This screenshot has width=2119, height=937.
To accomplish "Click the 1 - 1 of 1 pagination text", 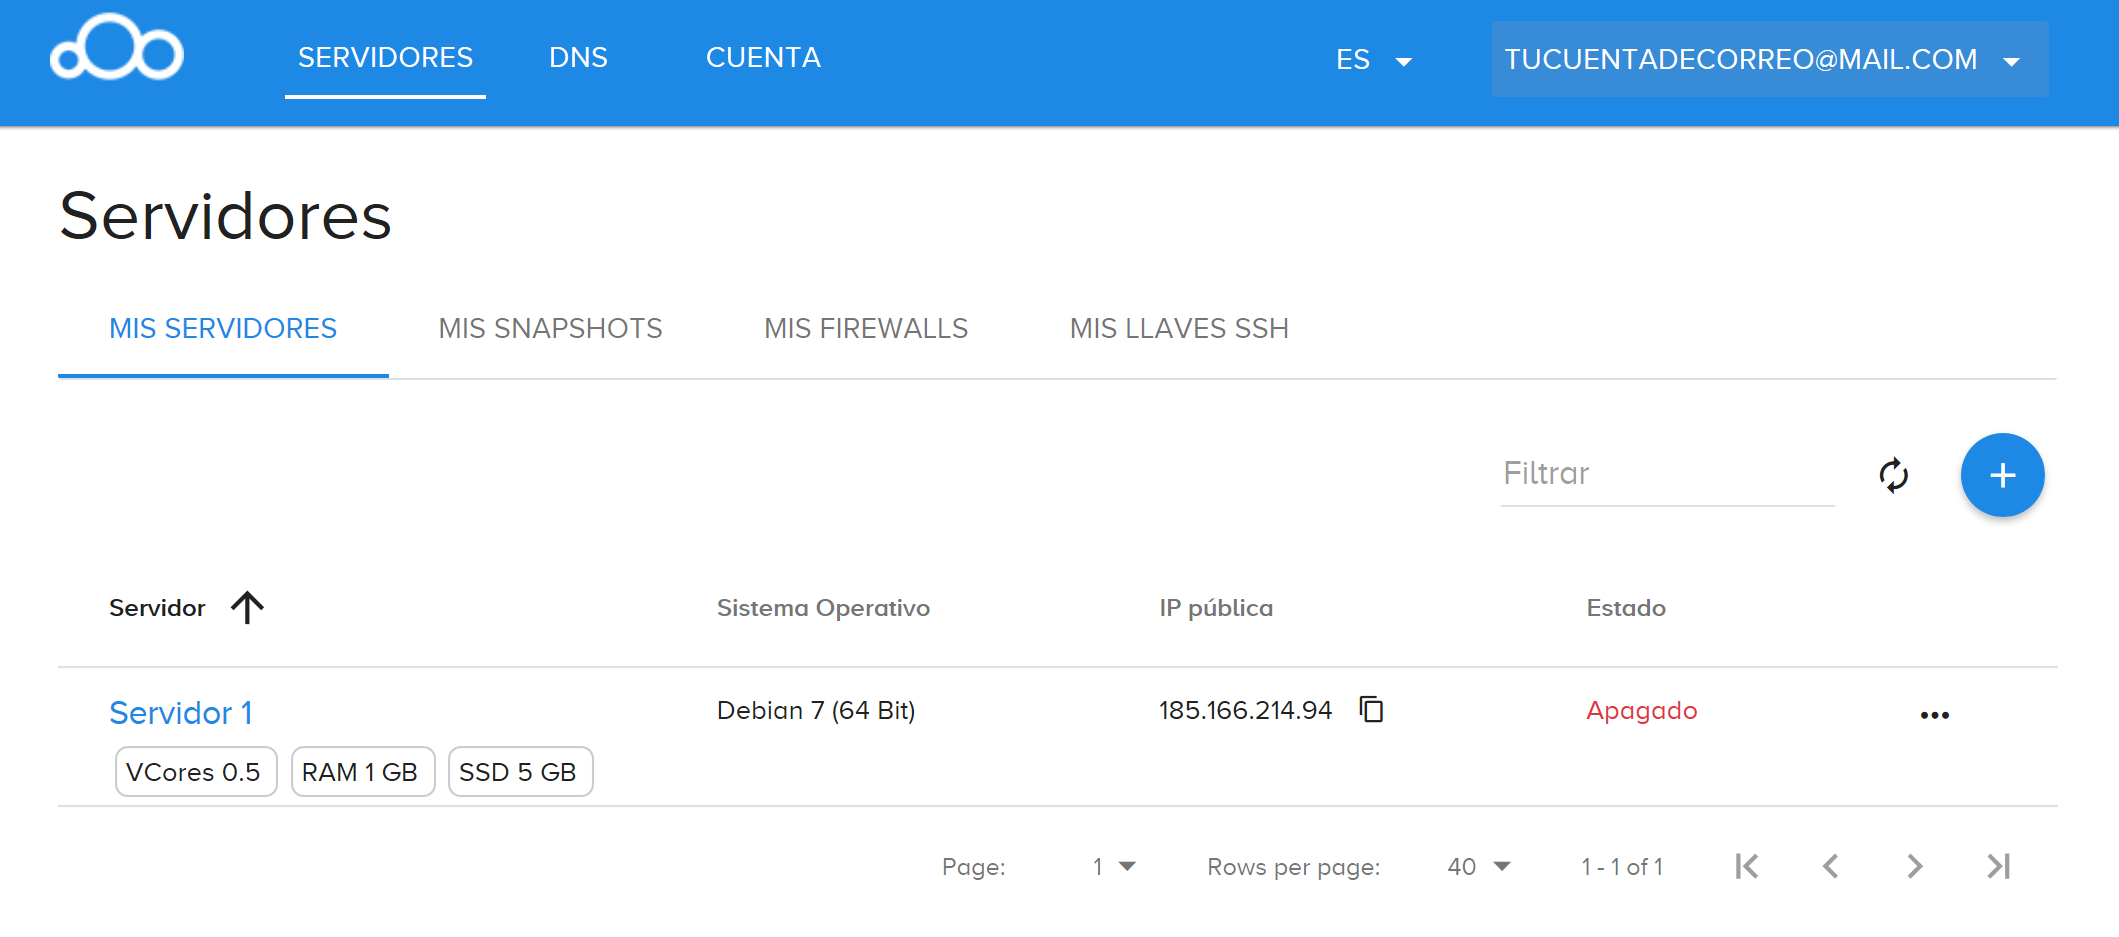I will (1622, 867).
